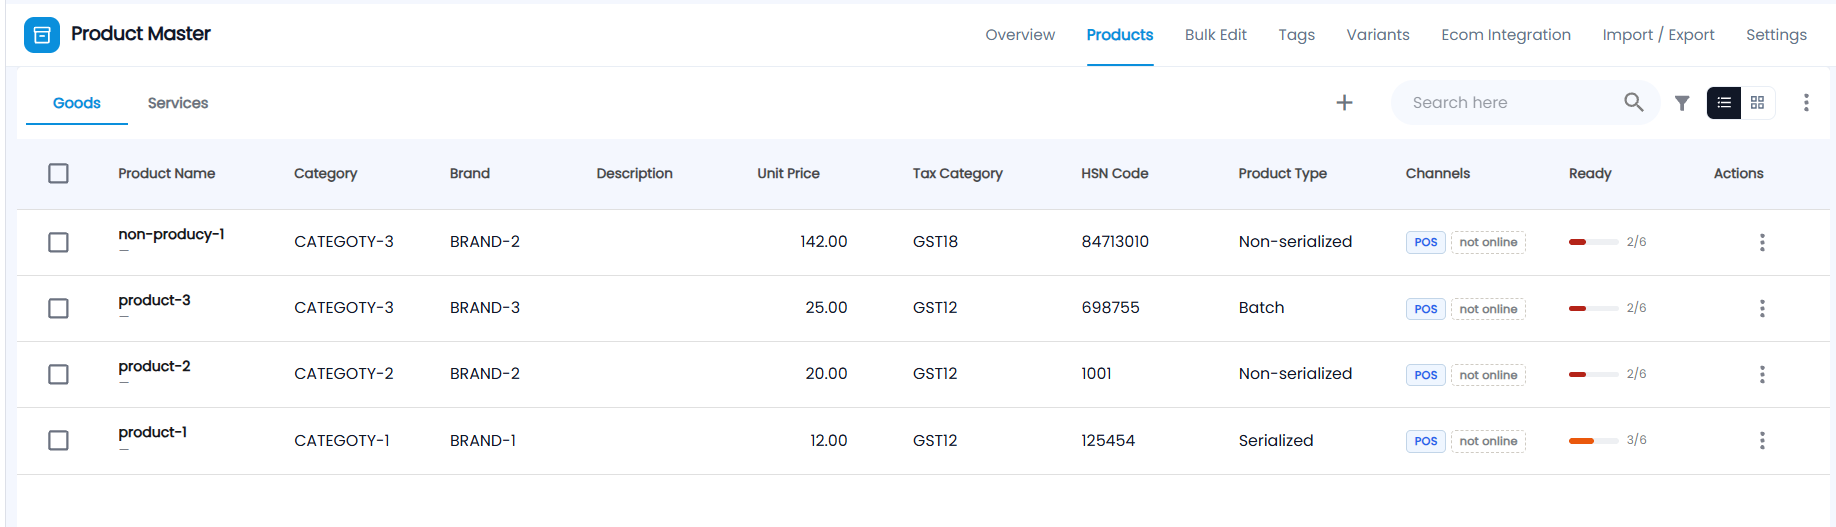Open Import / Export tab
This screenshot has width=1836, height=527.
[1658, 35]
